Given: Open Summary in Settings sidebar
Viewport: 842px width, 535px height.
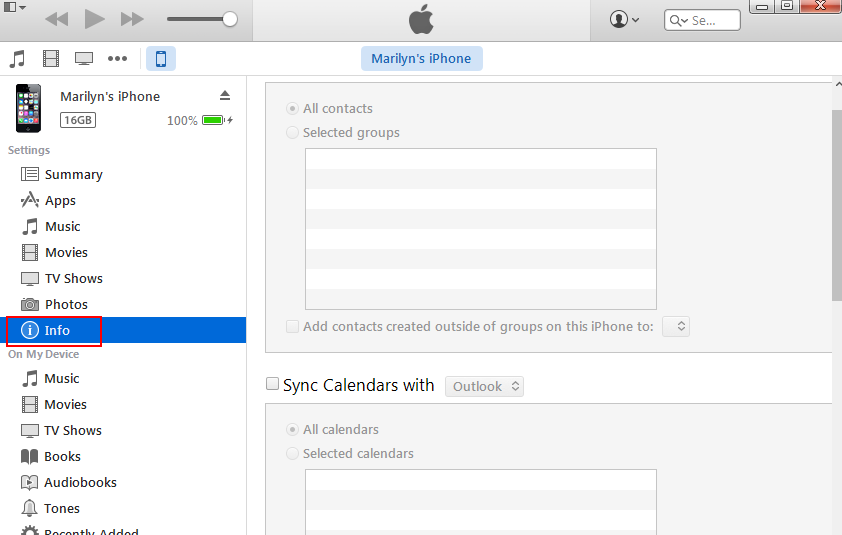Looking at the screenshot, I should pos(73,175).
